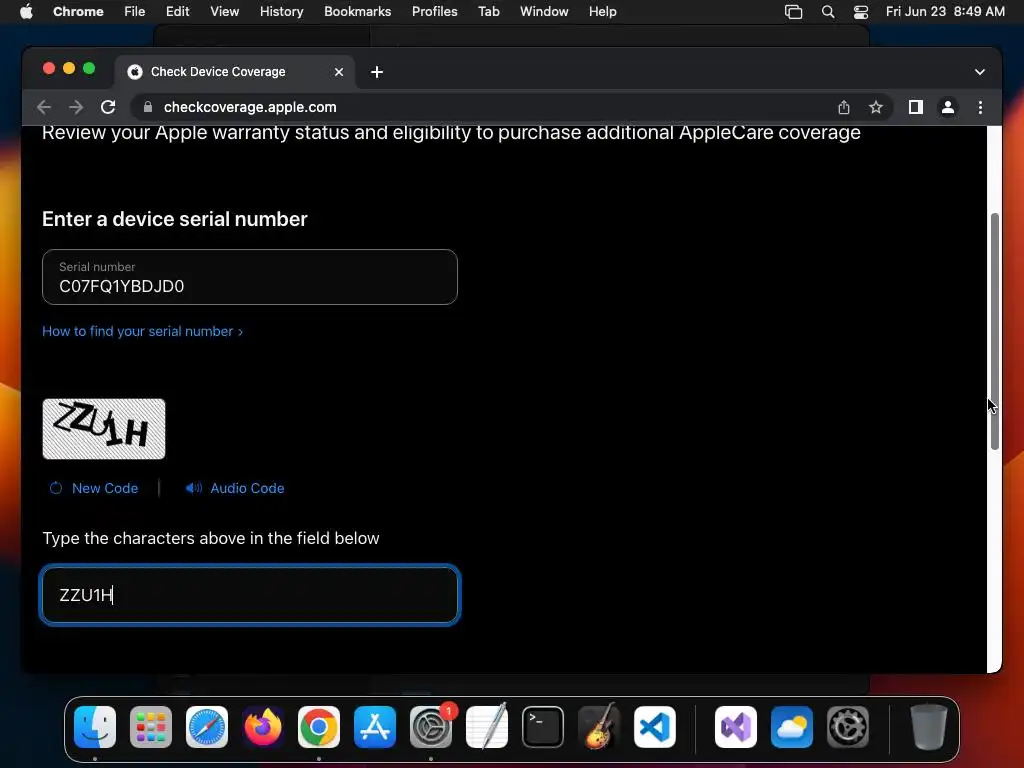1024x768 pixels.
Task: Launch GarageBand from the Dock
Action: tap(599, 727)
